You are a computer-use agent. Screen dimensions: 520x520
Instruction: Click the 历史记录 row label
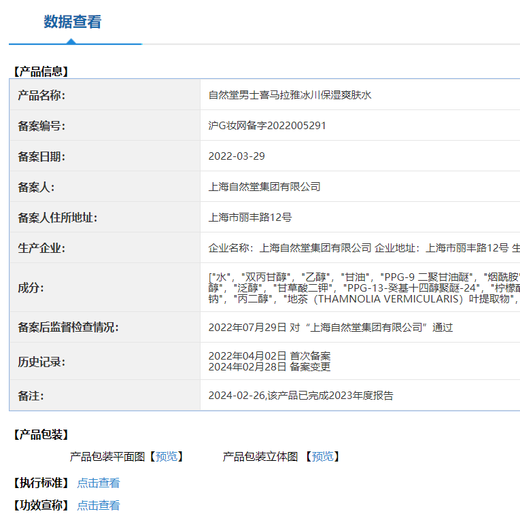(x=42, y=362)
